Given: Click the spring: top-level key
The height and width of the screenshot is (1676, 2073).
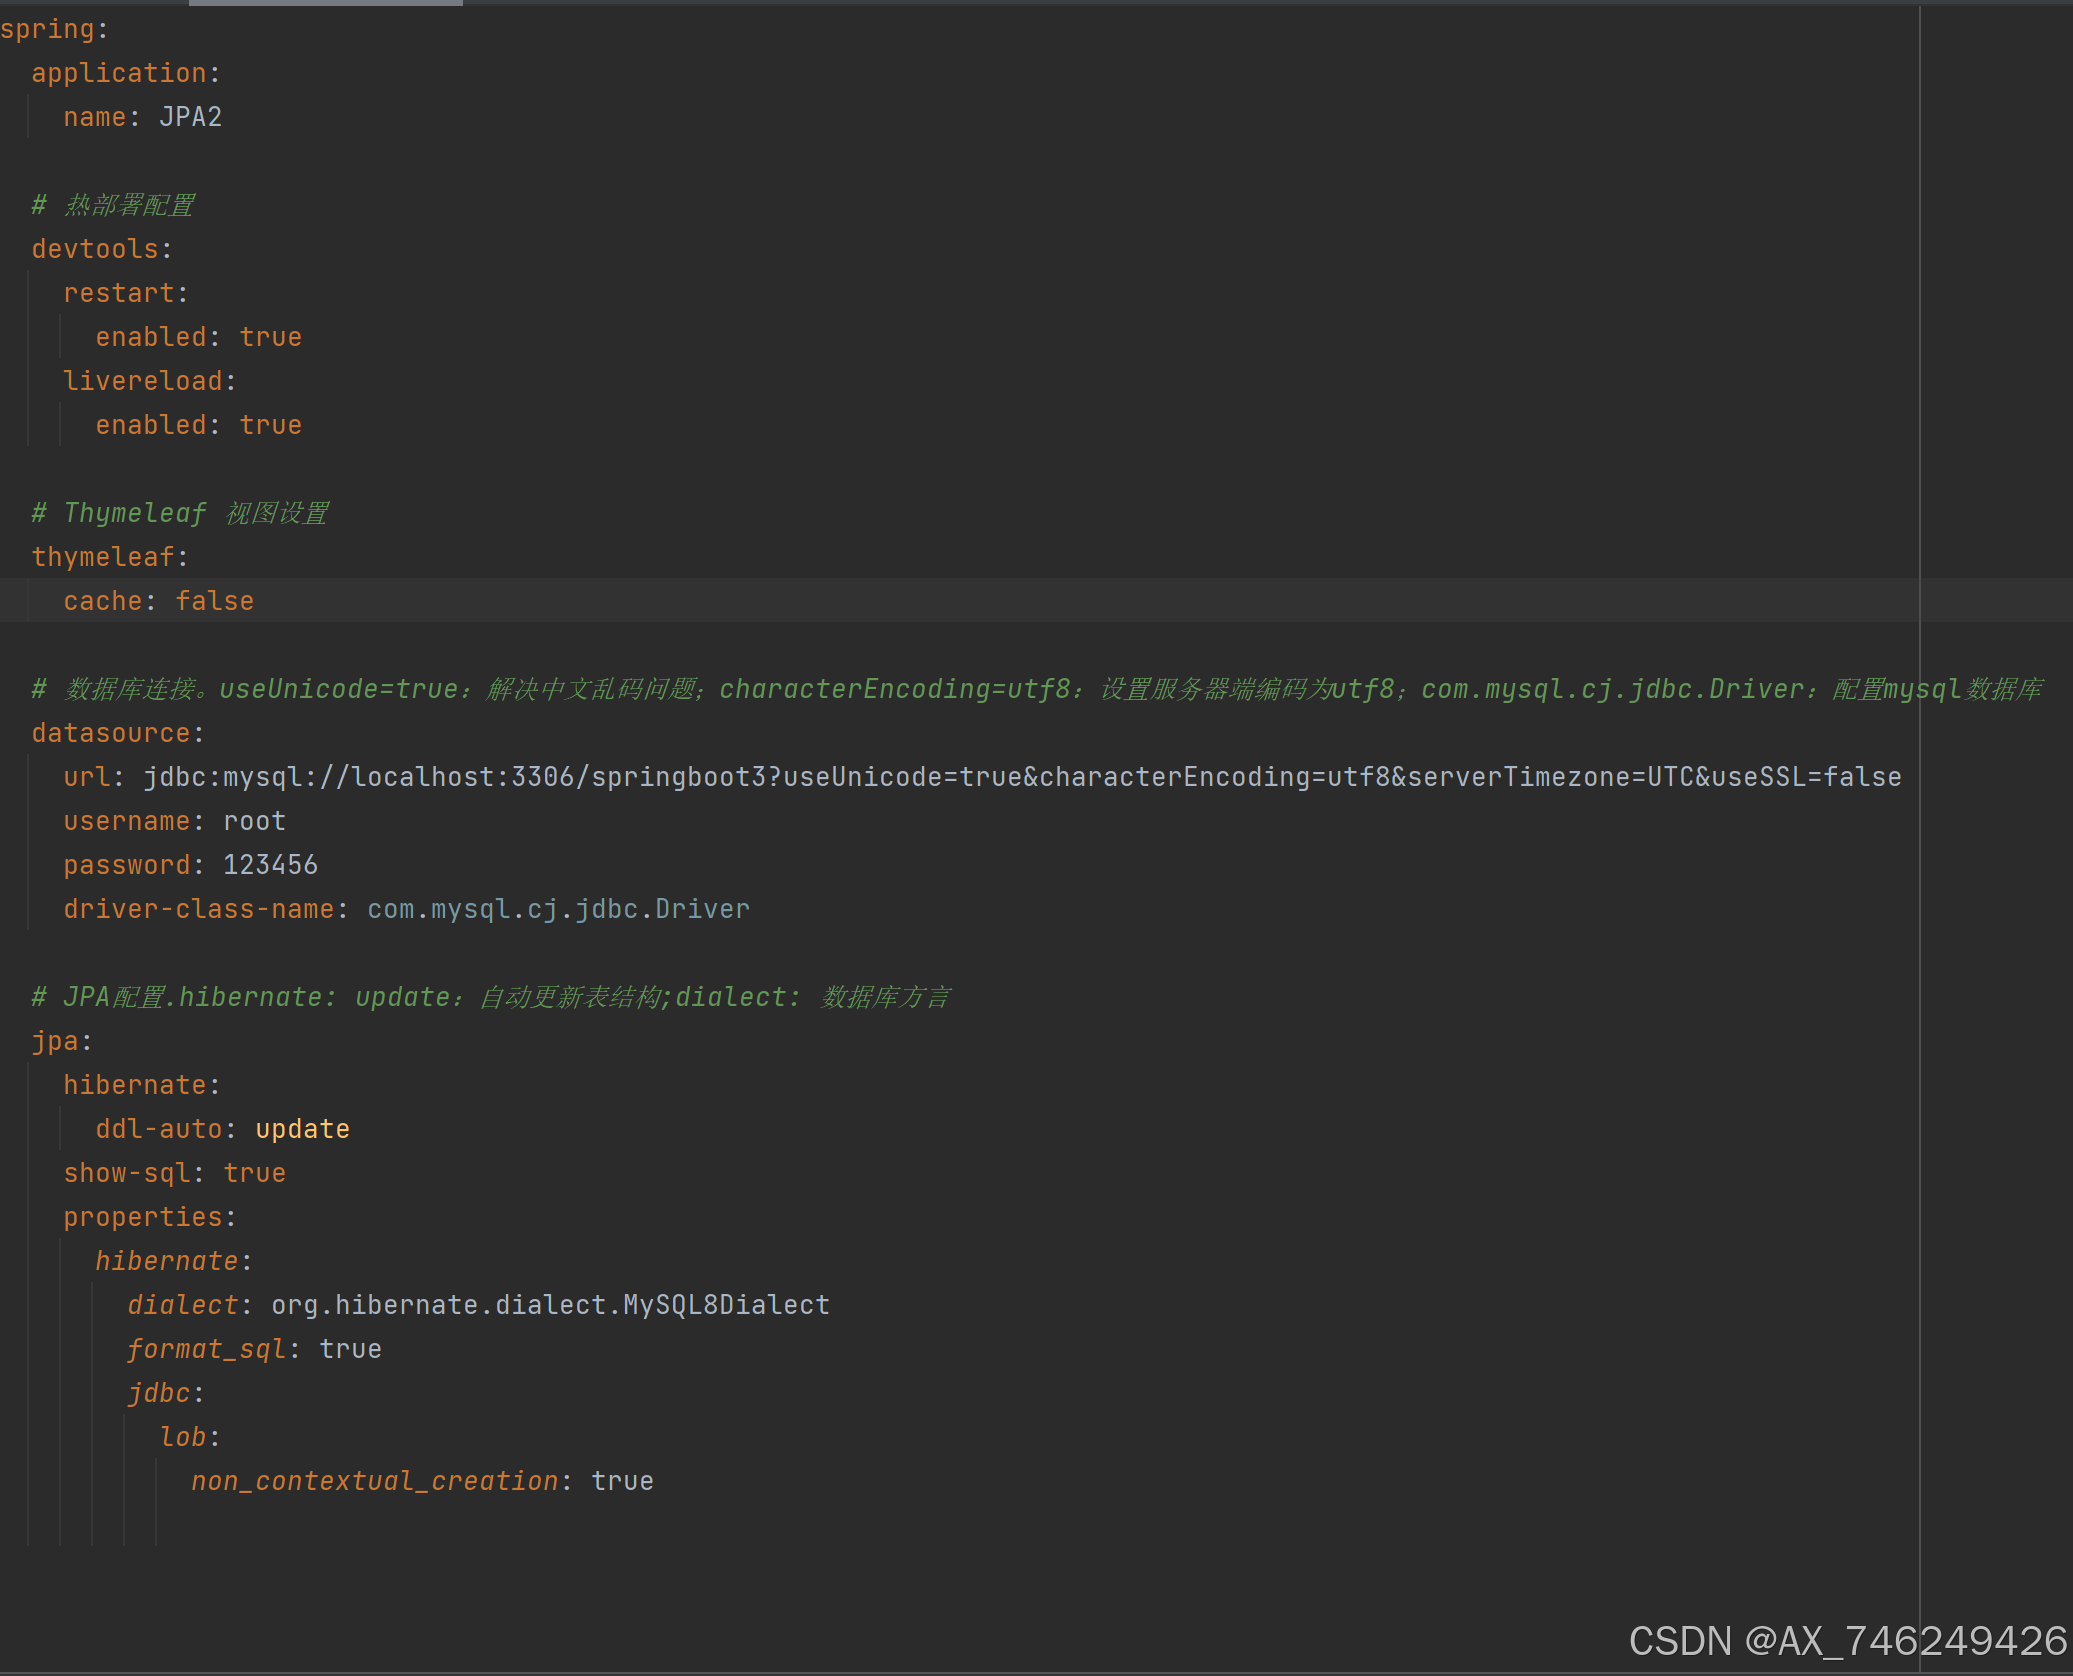Looking at the screenshot, I should (50, 28).
